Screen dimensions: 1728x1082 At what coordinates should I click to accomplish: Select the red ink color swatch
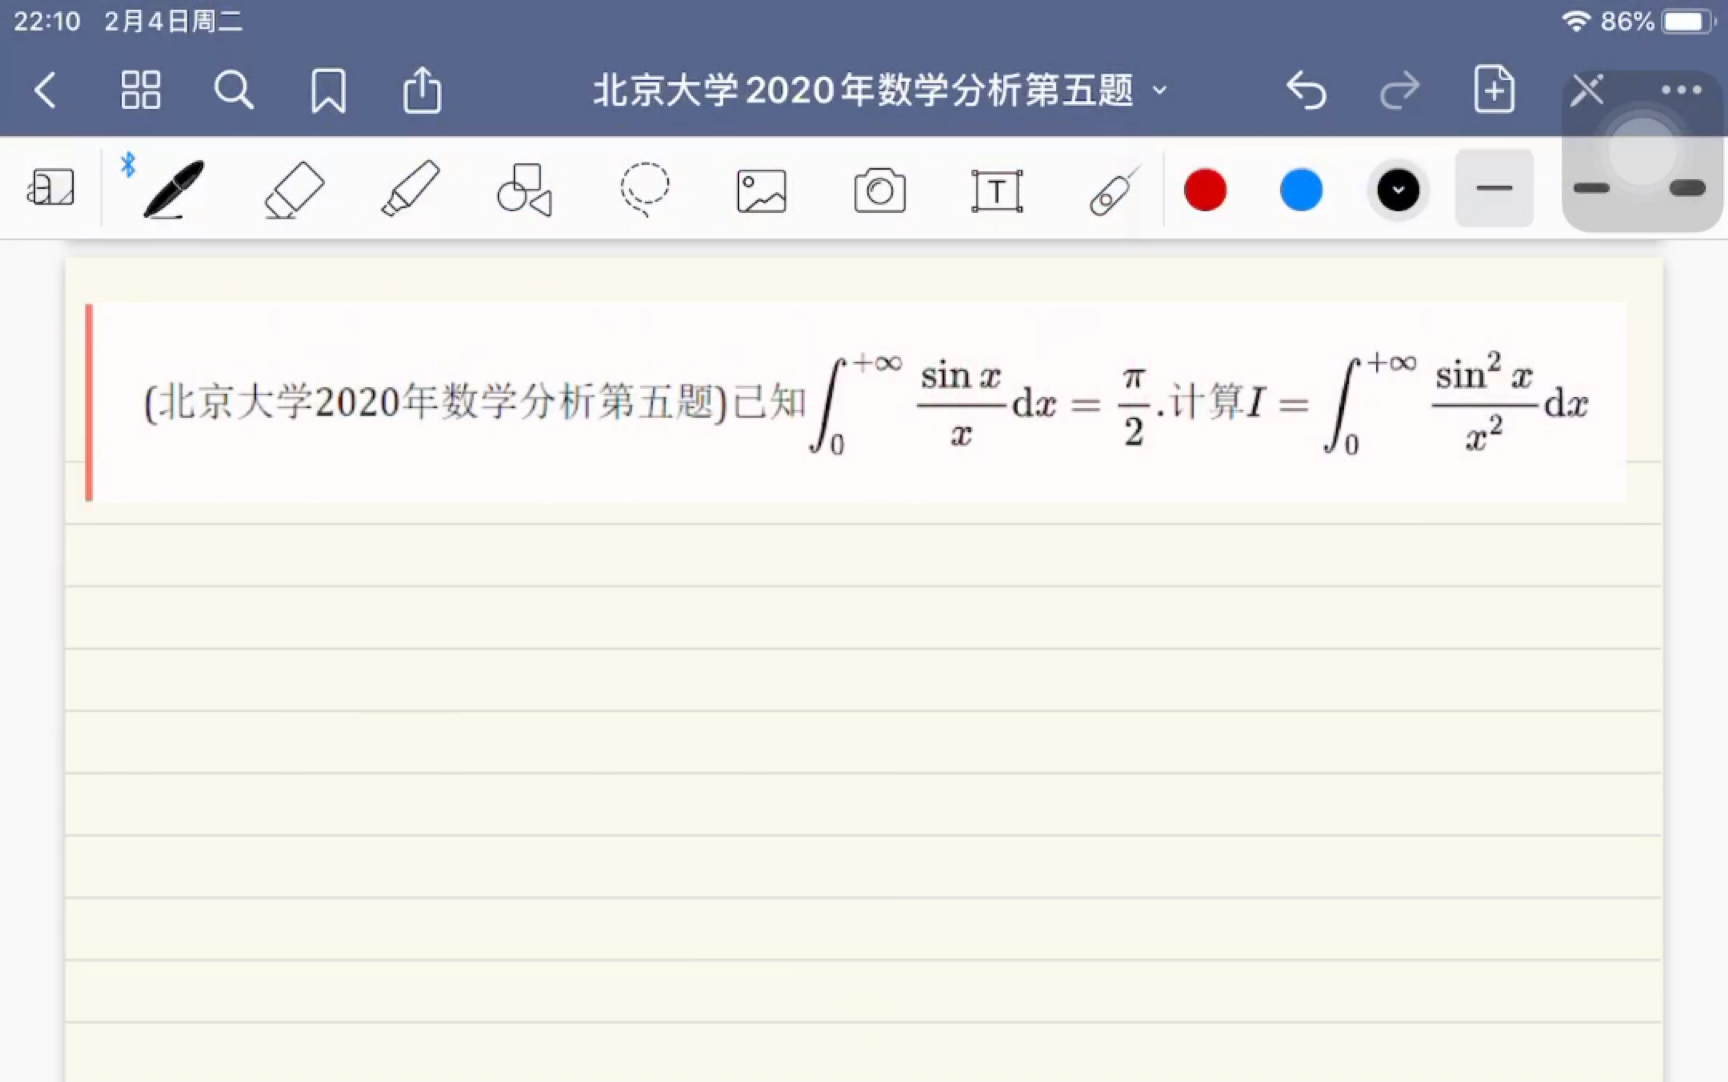[1204, 189]
